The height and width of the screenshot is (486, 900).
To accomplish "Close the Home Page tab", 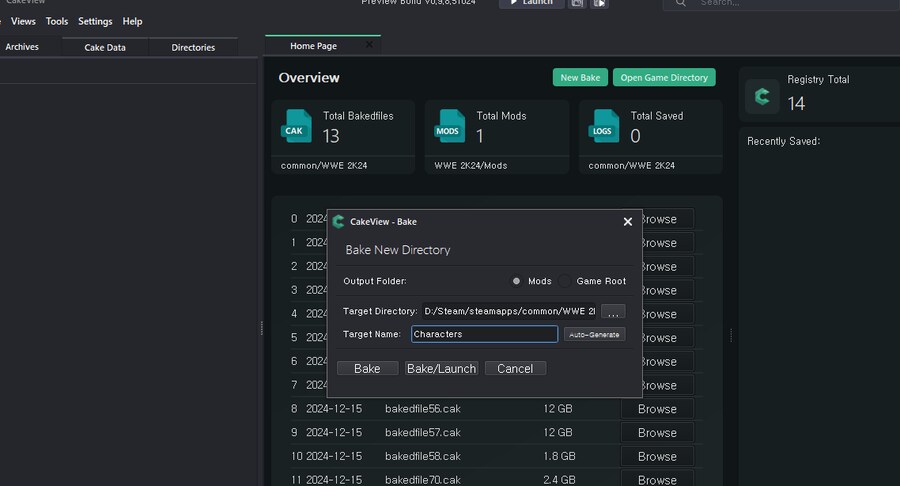I will click(x=369, y=45).
